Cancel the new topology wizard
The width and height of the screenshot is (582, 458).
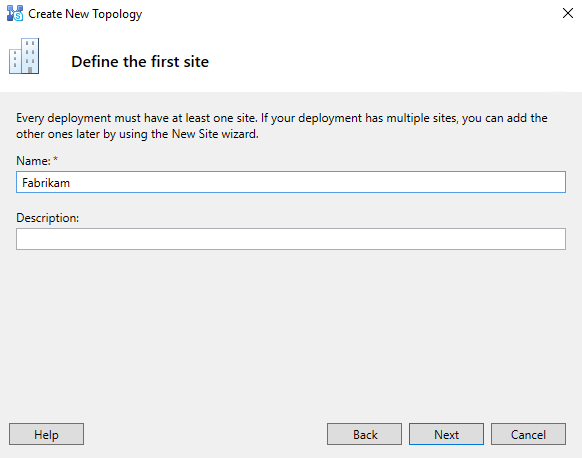coord(529,434)
